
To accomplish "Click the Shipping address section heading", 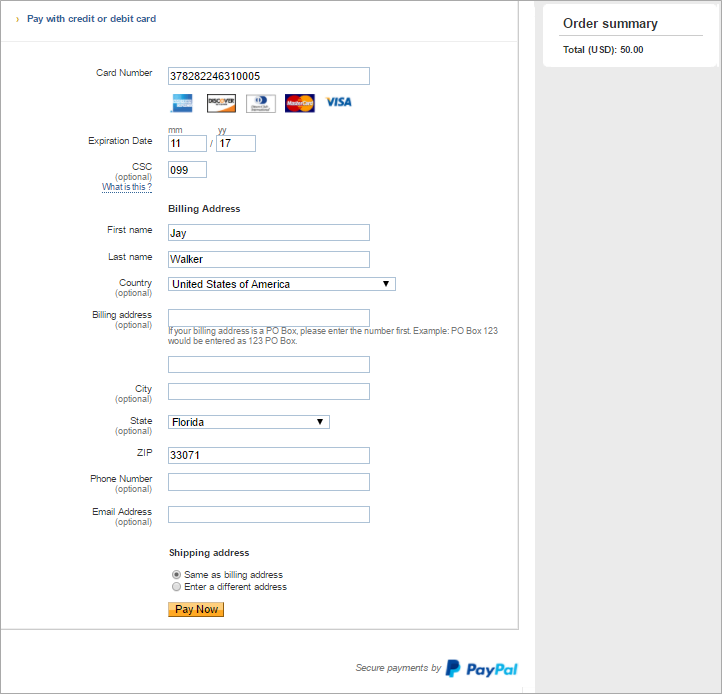I will (x=209, y=553).
